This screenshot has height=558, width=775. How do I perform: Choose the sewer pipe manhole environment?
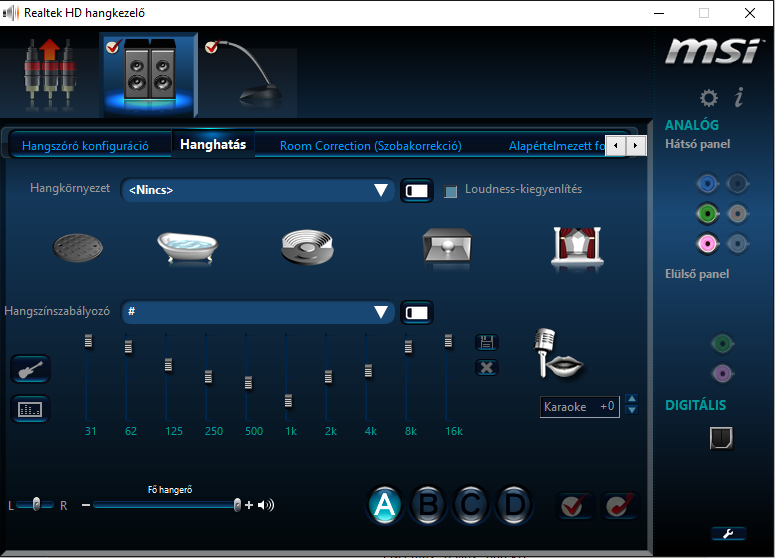point(78,247)
